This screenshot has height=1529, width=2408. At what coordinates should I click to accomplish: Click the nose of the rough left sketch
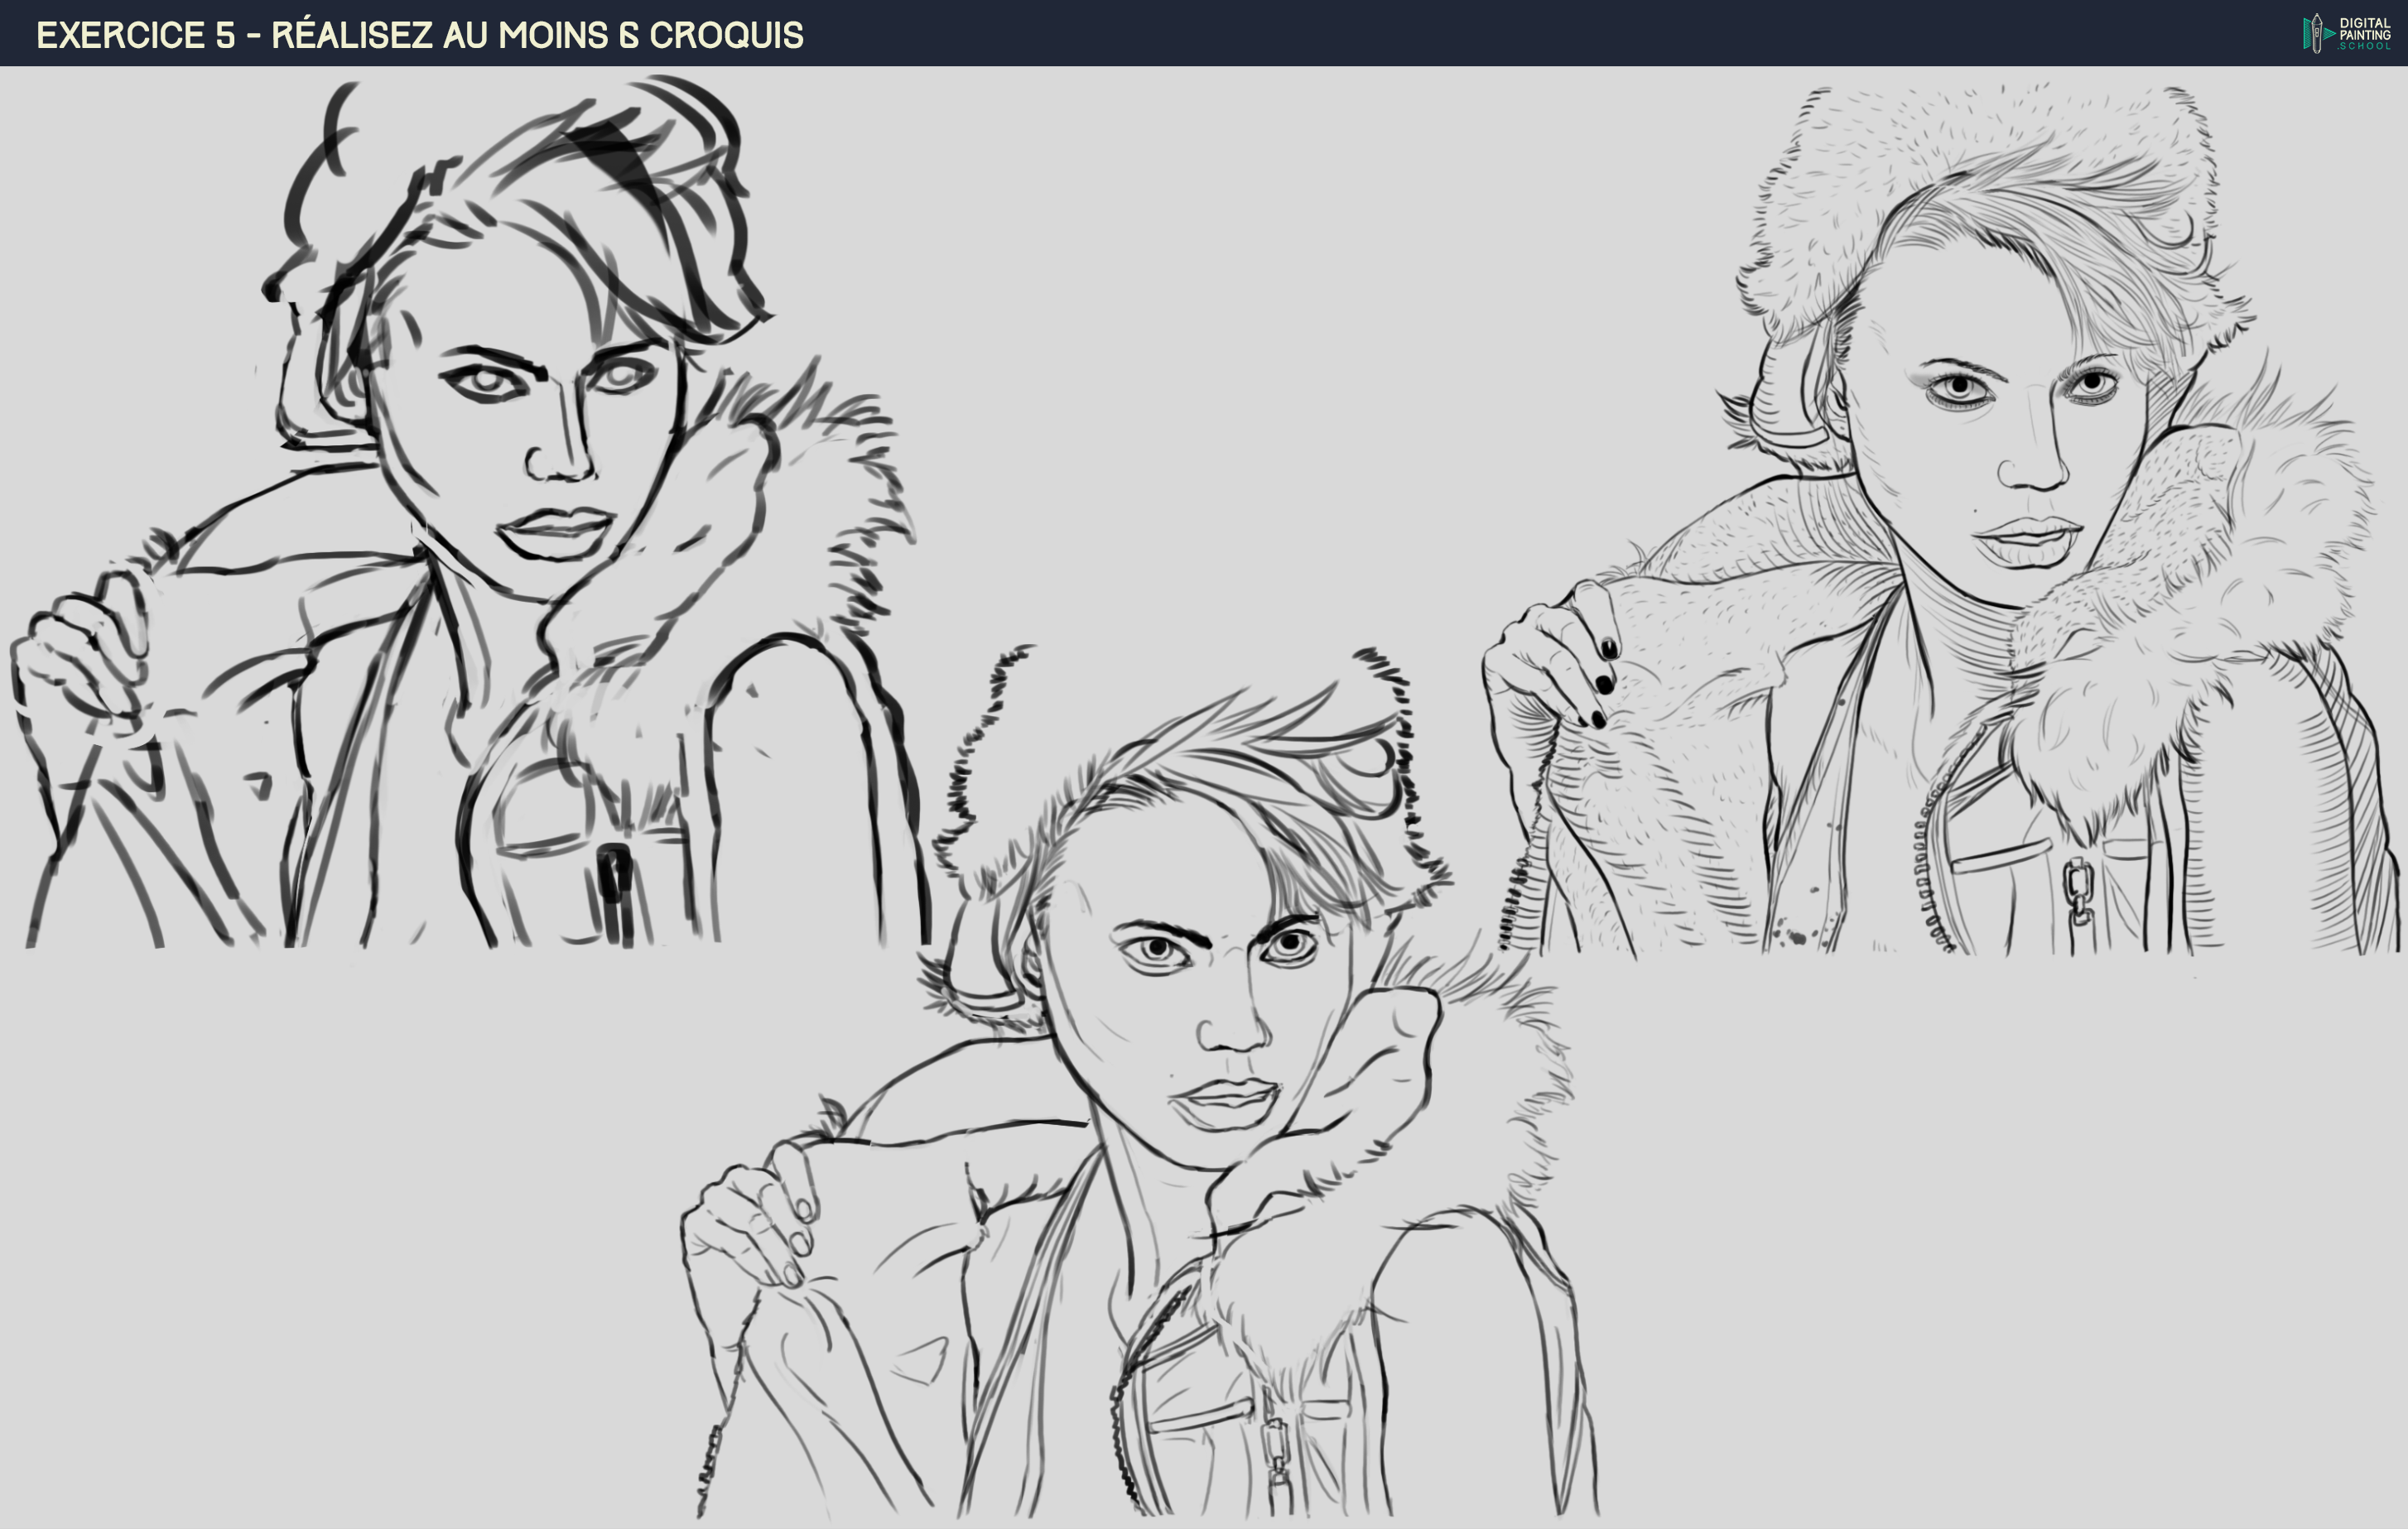pyautogui.click(x=560, y=455)
